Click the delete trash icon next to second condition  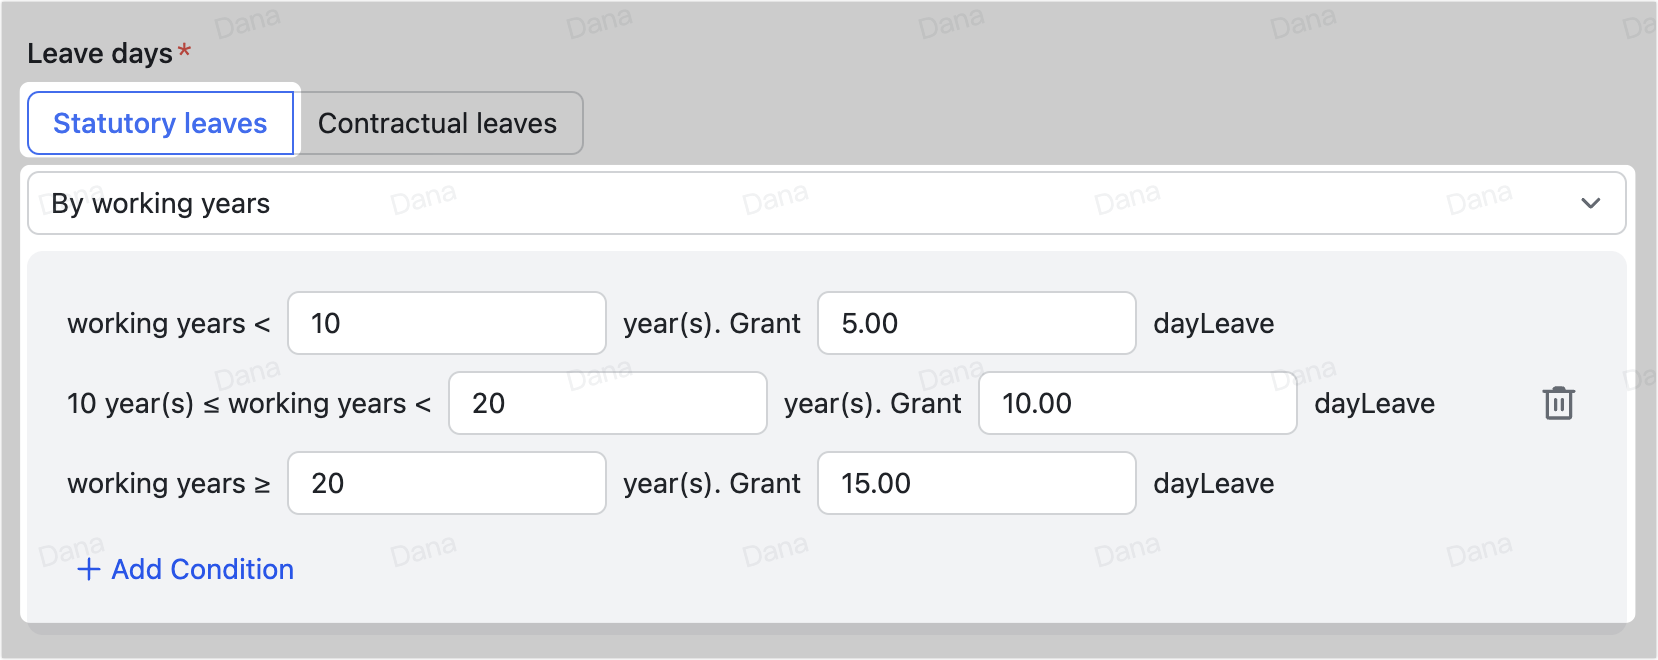1560,403
